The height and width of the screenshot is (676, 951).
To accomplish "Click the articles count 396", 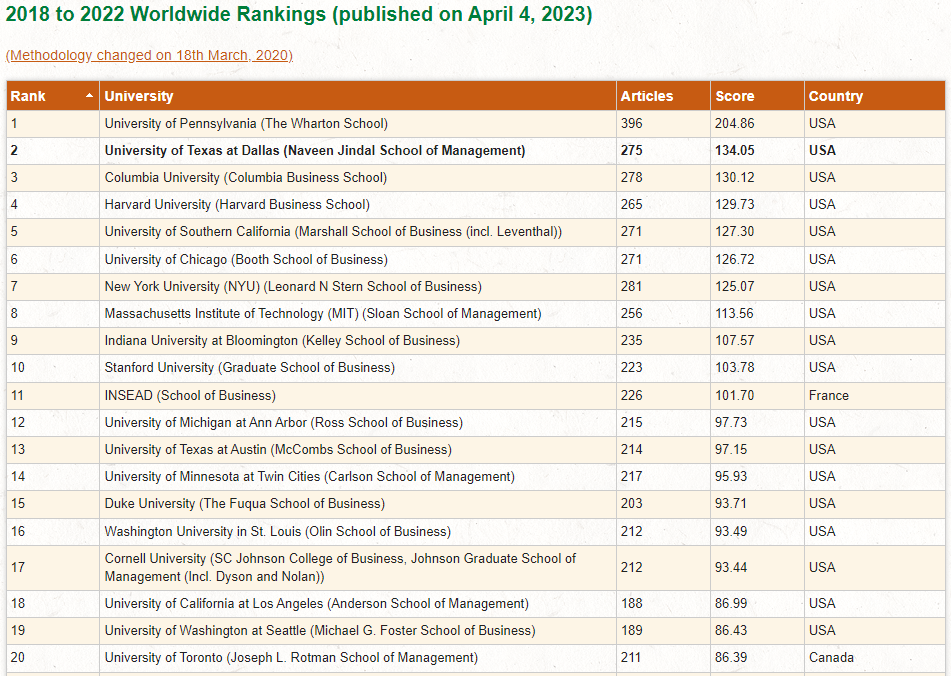I will coord(631,123).
